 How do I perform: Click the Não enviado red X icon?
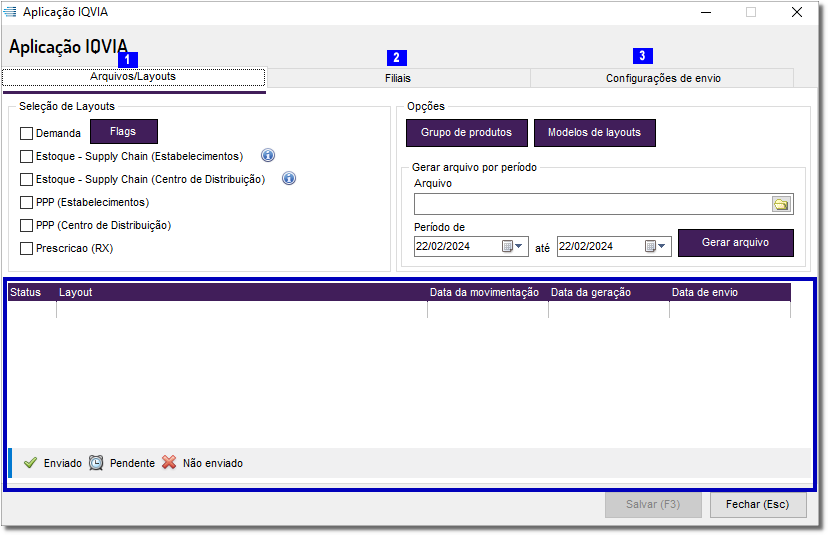(169, 463)
